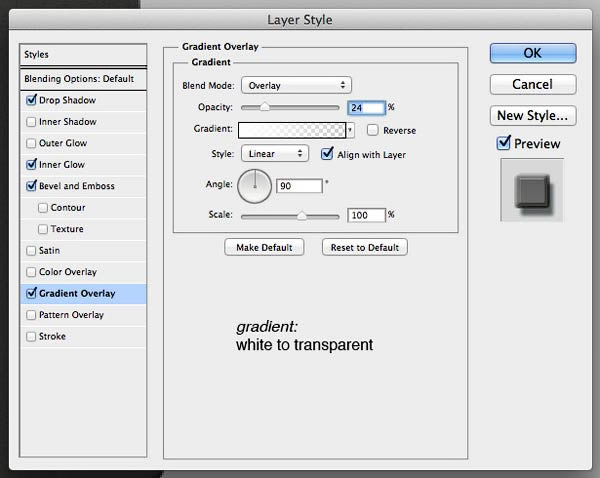Select the Gradient Overlay label
600x478 pixels.
coord(77,294)
